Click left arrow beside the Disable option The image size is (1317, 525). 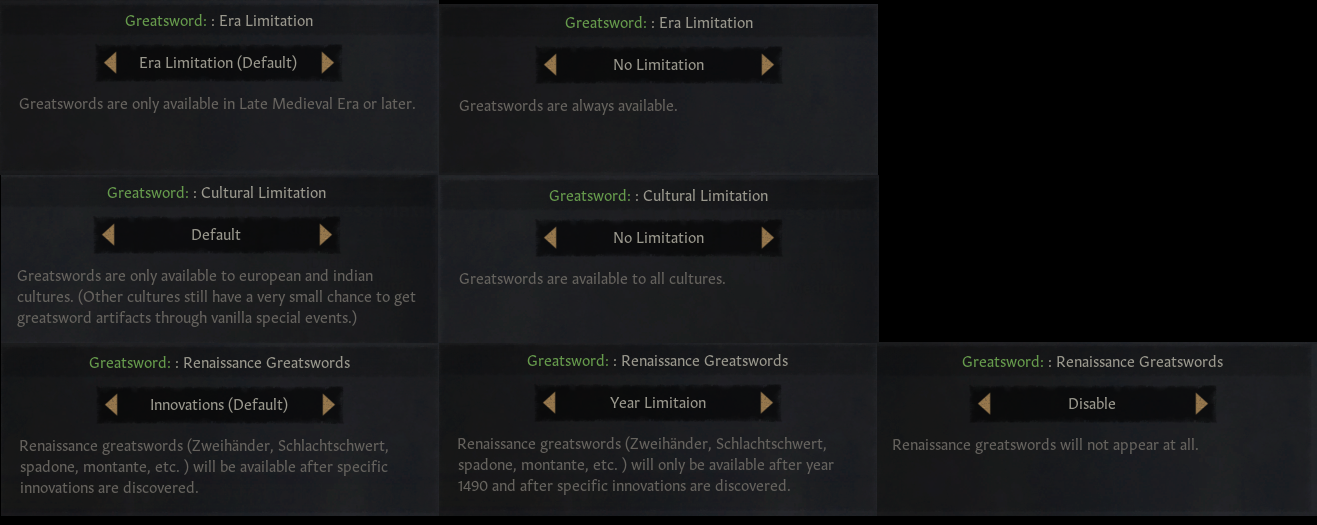coord(984,404)
